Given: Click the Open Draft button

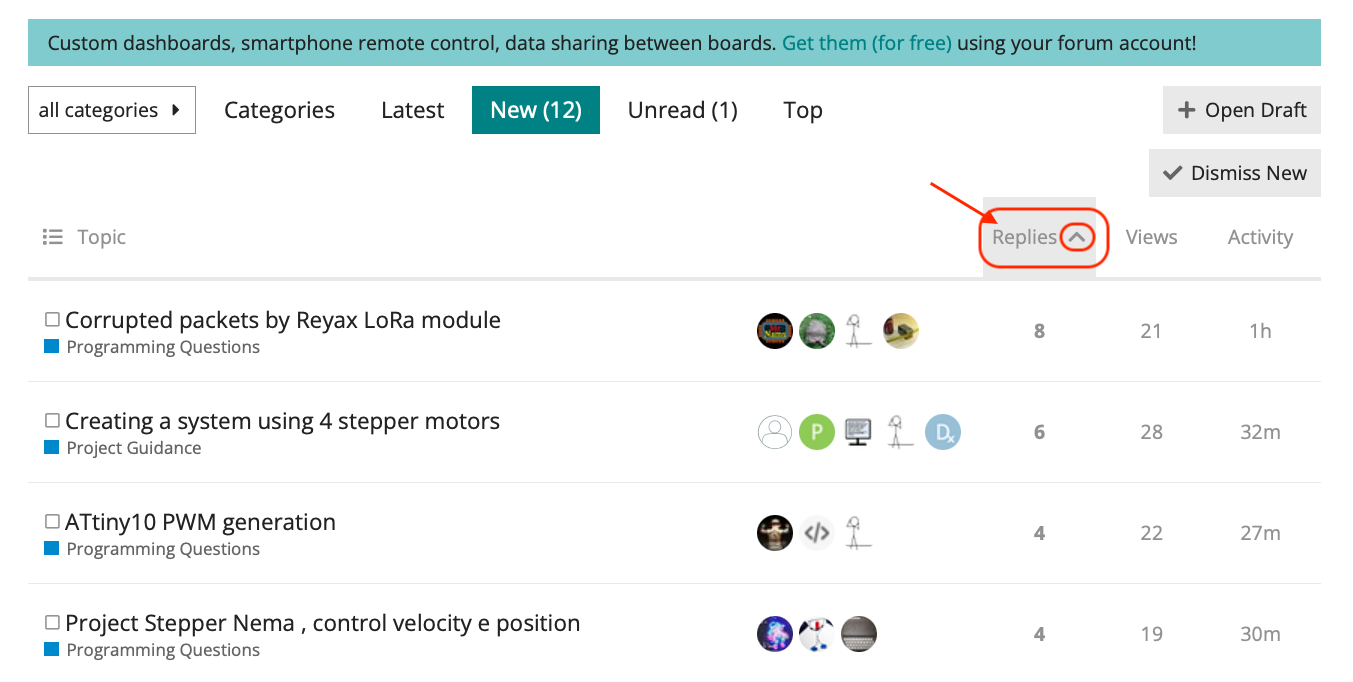Looking at the screenshot, I should pyautogui.click(x=1241, y=110).
